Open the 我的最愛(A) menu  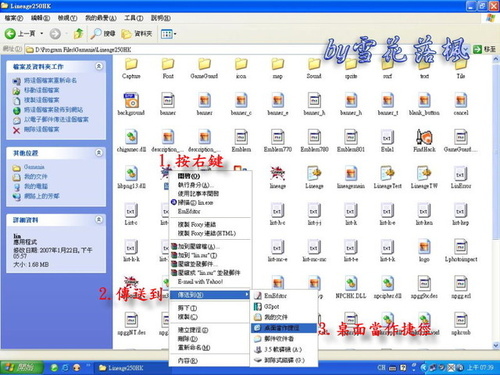tap(101, 18)
